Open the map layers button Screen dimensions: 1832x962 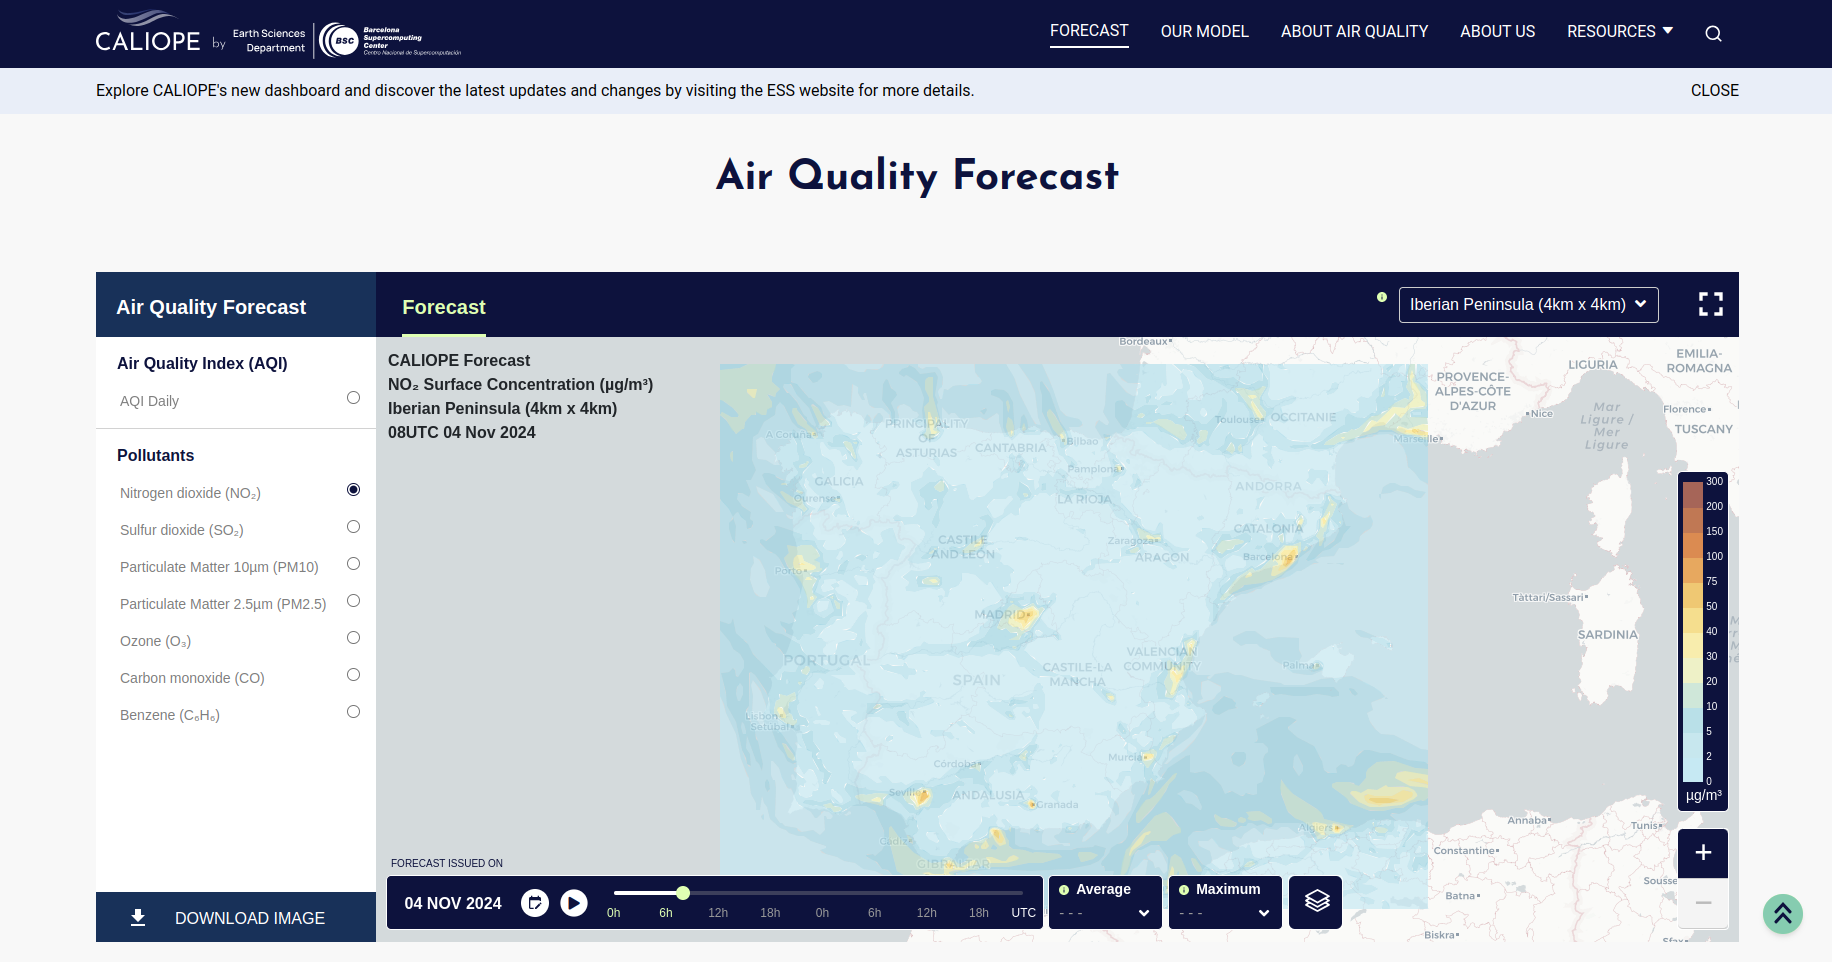[1316, 902]
